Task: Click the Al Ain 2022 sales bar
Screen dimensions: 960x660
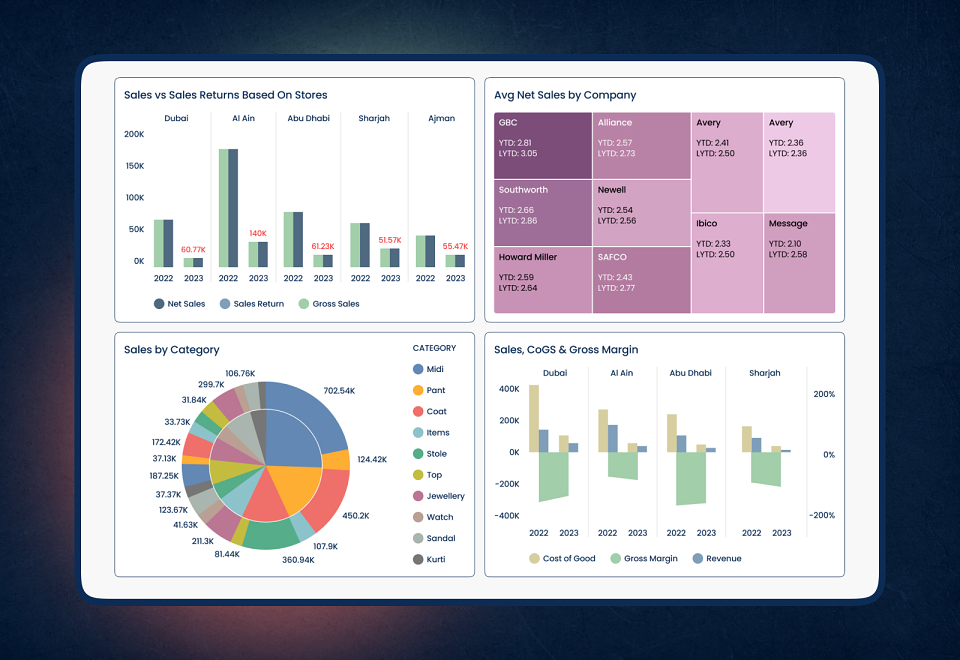Action: coord(228,208)
